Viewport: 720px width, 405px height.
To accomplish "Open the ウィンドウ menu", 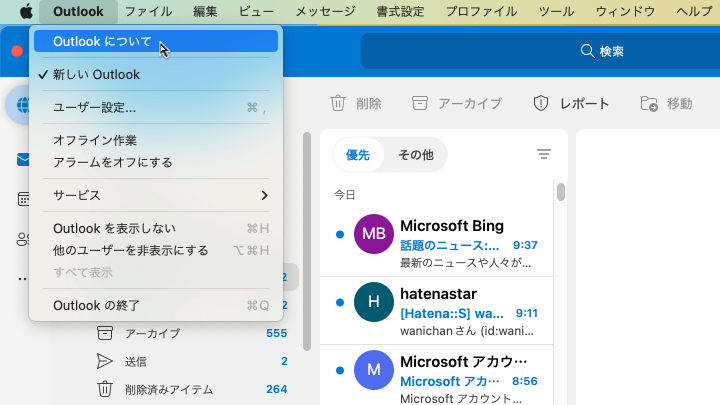I will click(625, 11).
